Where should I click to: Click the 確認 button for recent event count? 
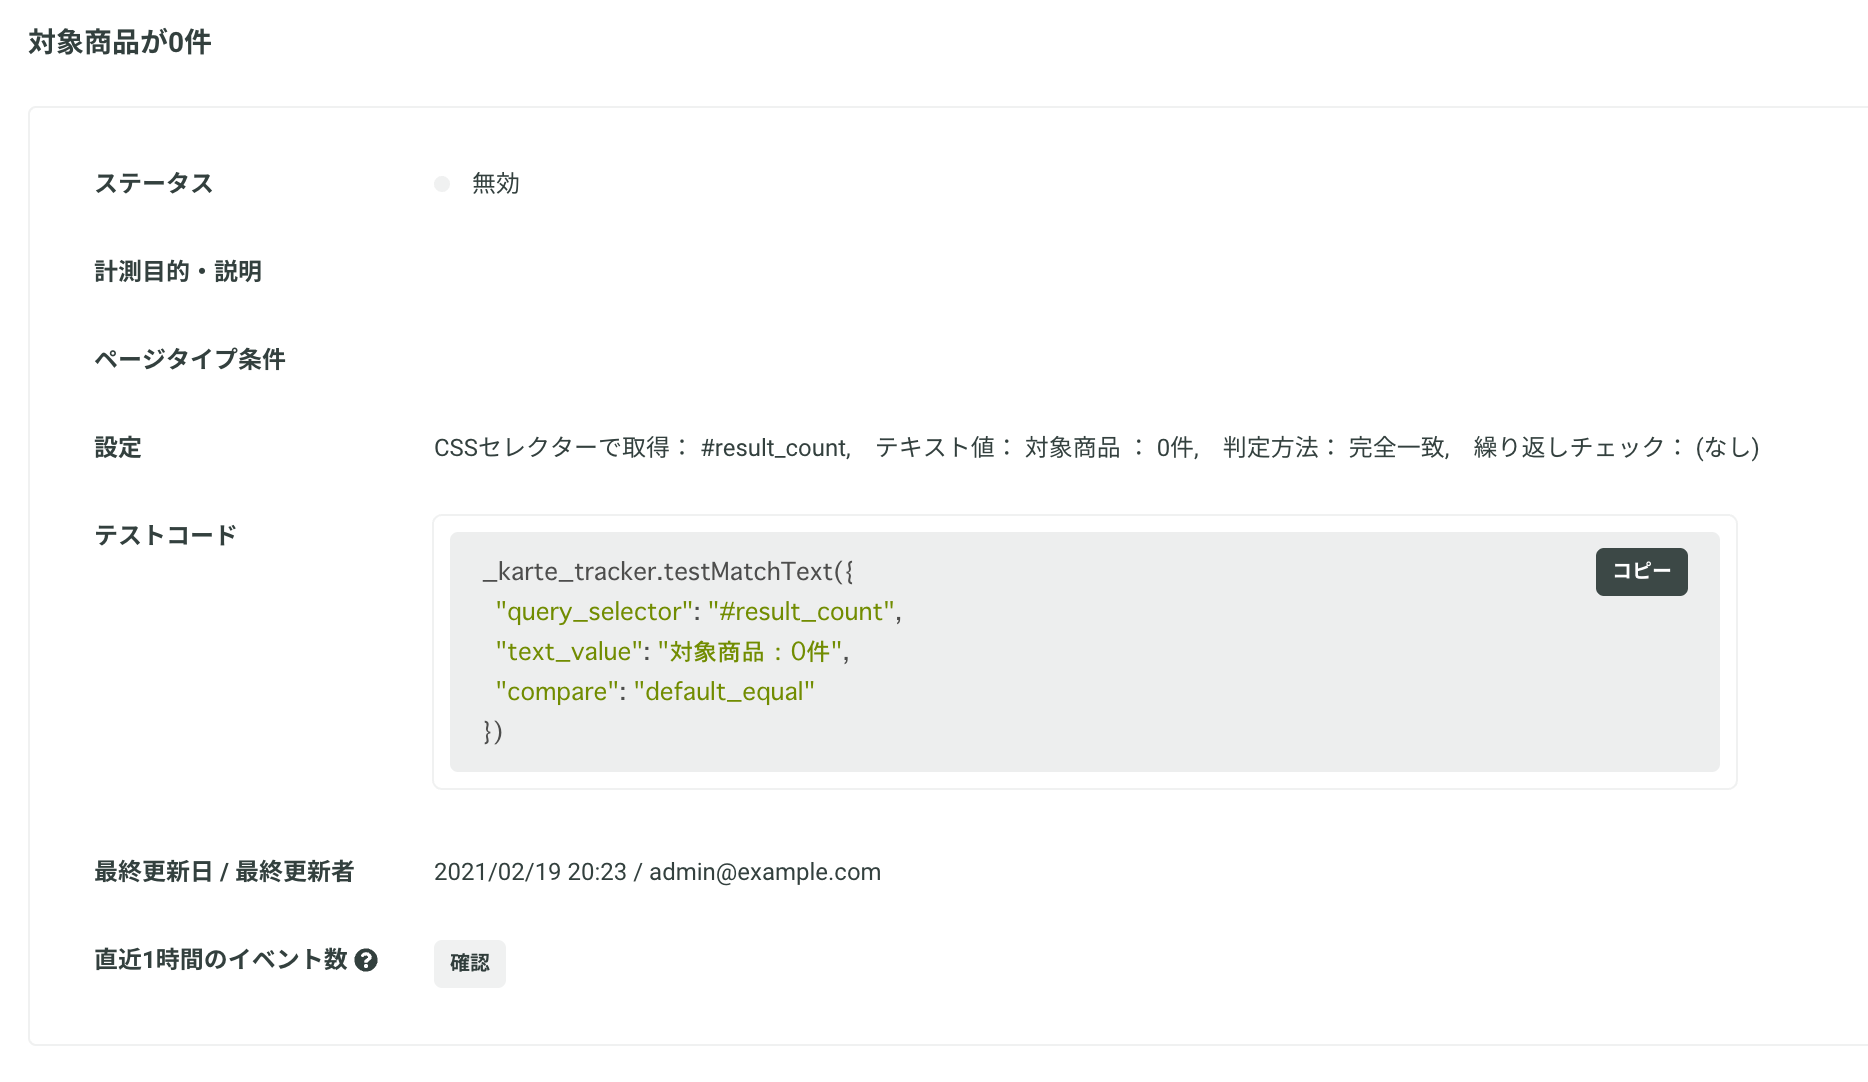(x=470, y=963)
